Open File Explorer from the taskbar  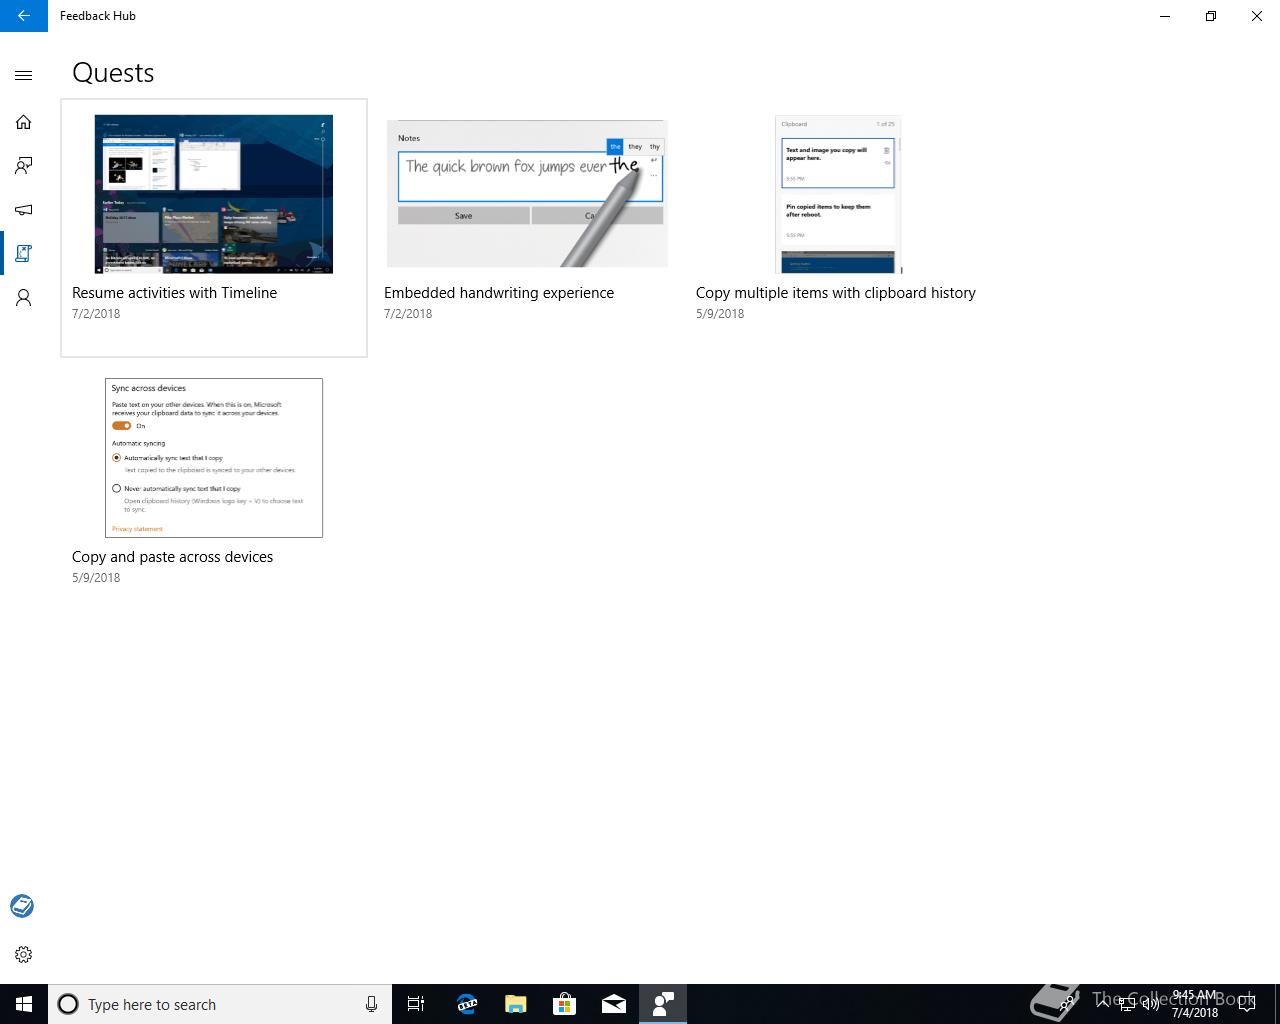[515, 1004]
